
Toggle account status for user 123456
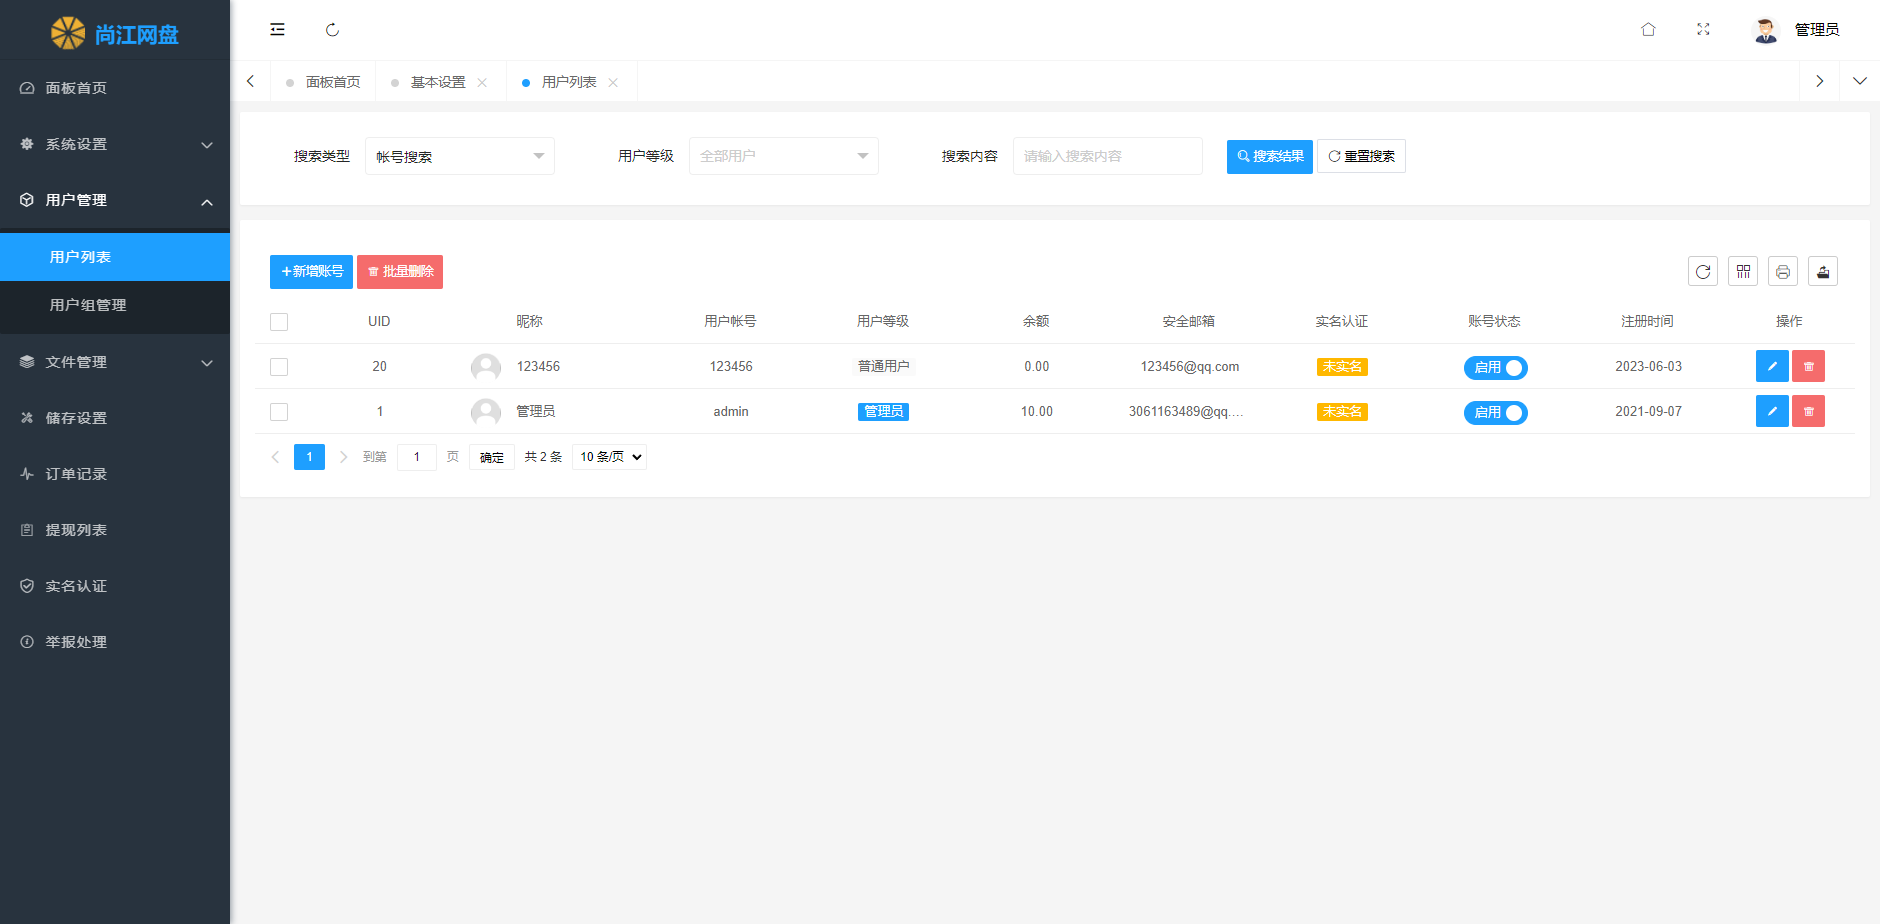(1495, 368)
